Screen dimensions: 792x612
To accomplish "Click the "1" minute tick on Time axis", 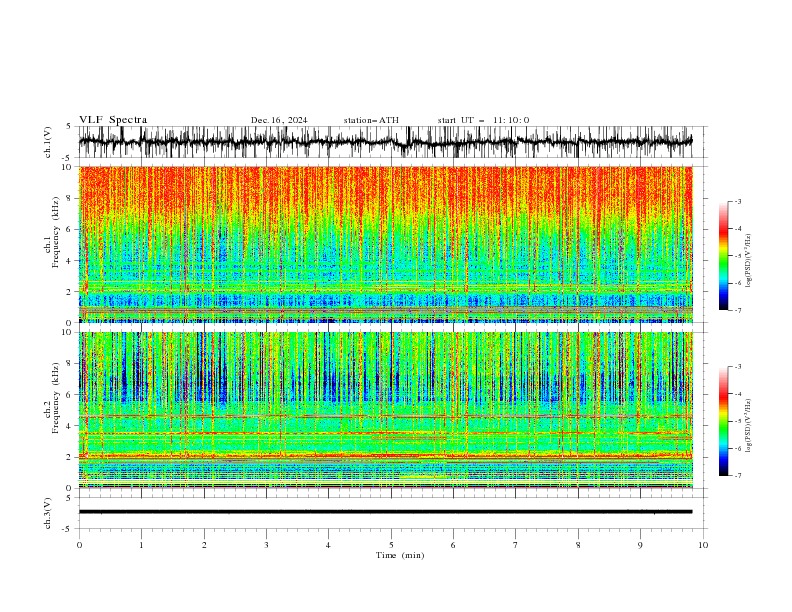I will point(141,545).
